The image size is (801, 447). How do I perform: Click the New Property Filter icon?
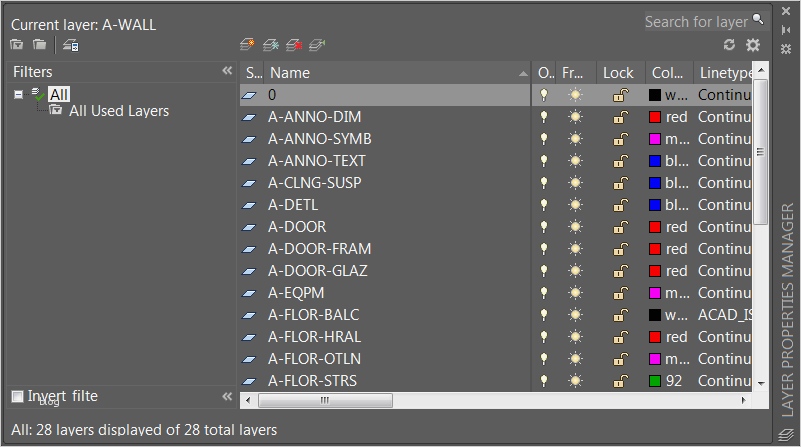tap(16, 45)
